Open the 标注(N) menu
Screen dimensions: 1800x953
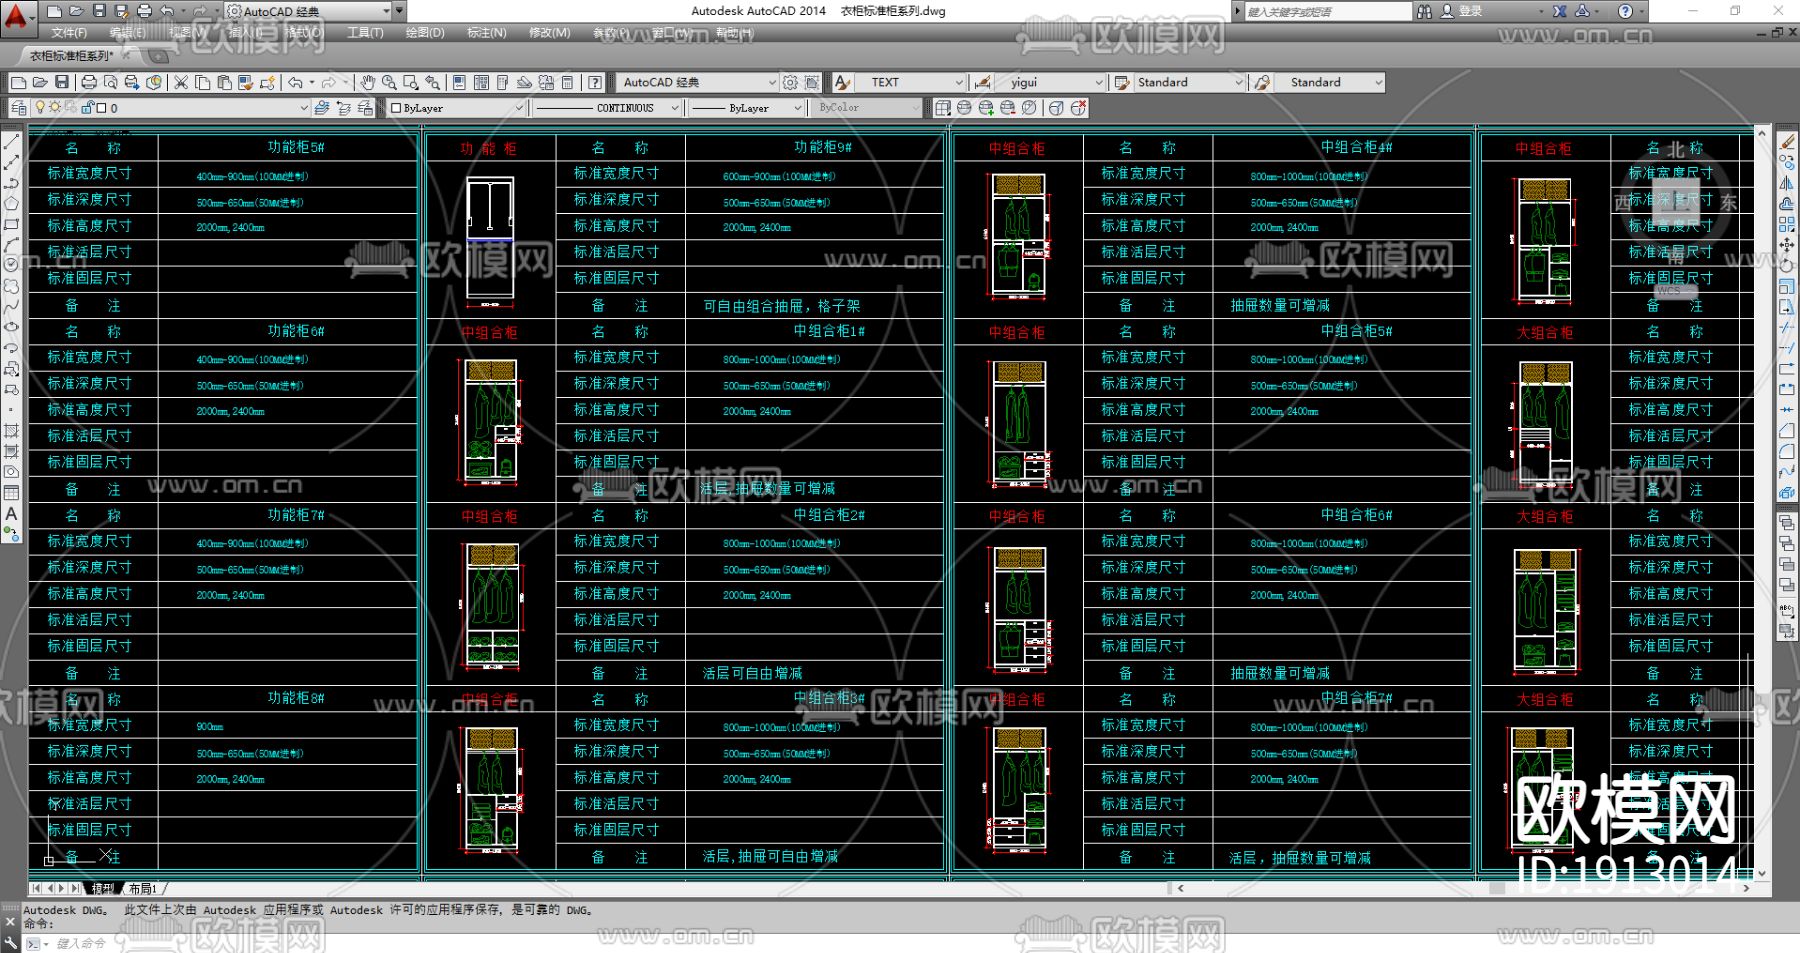tap(487, 33)
